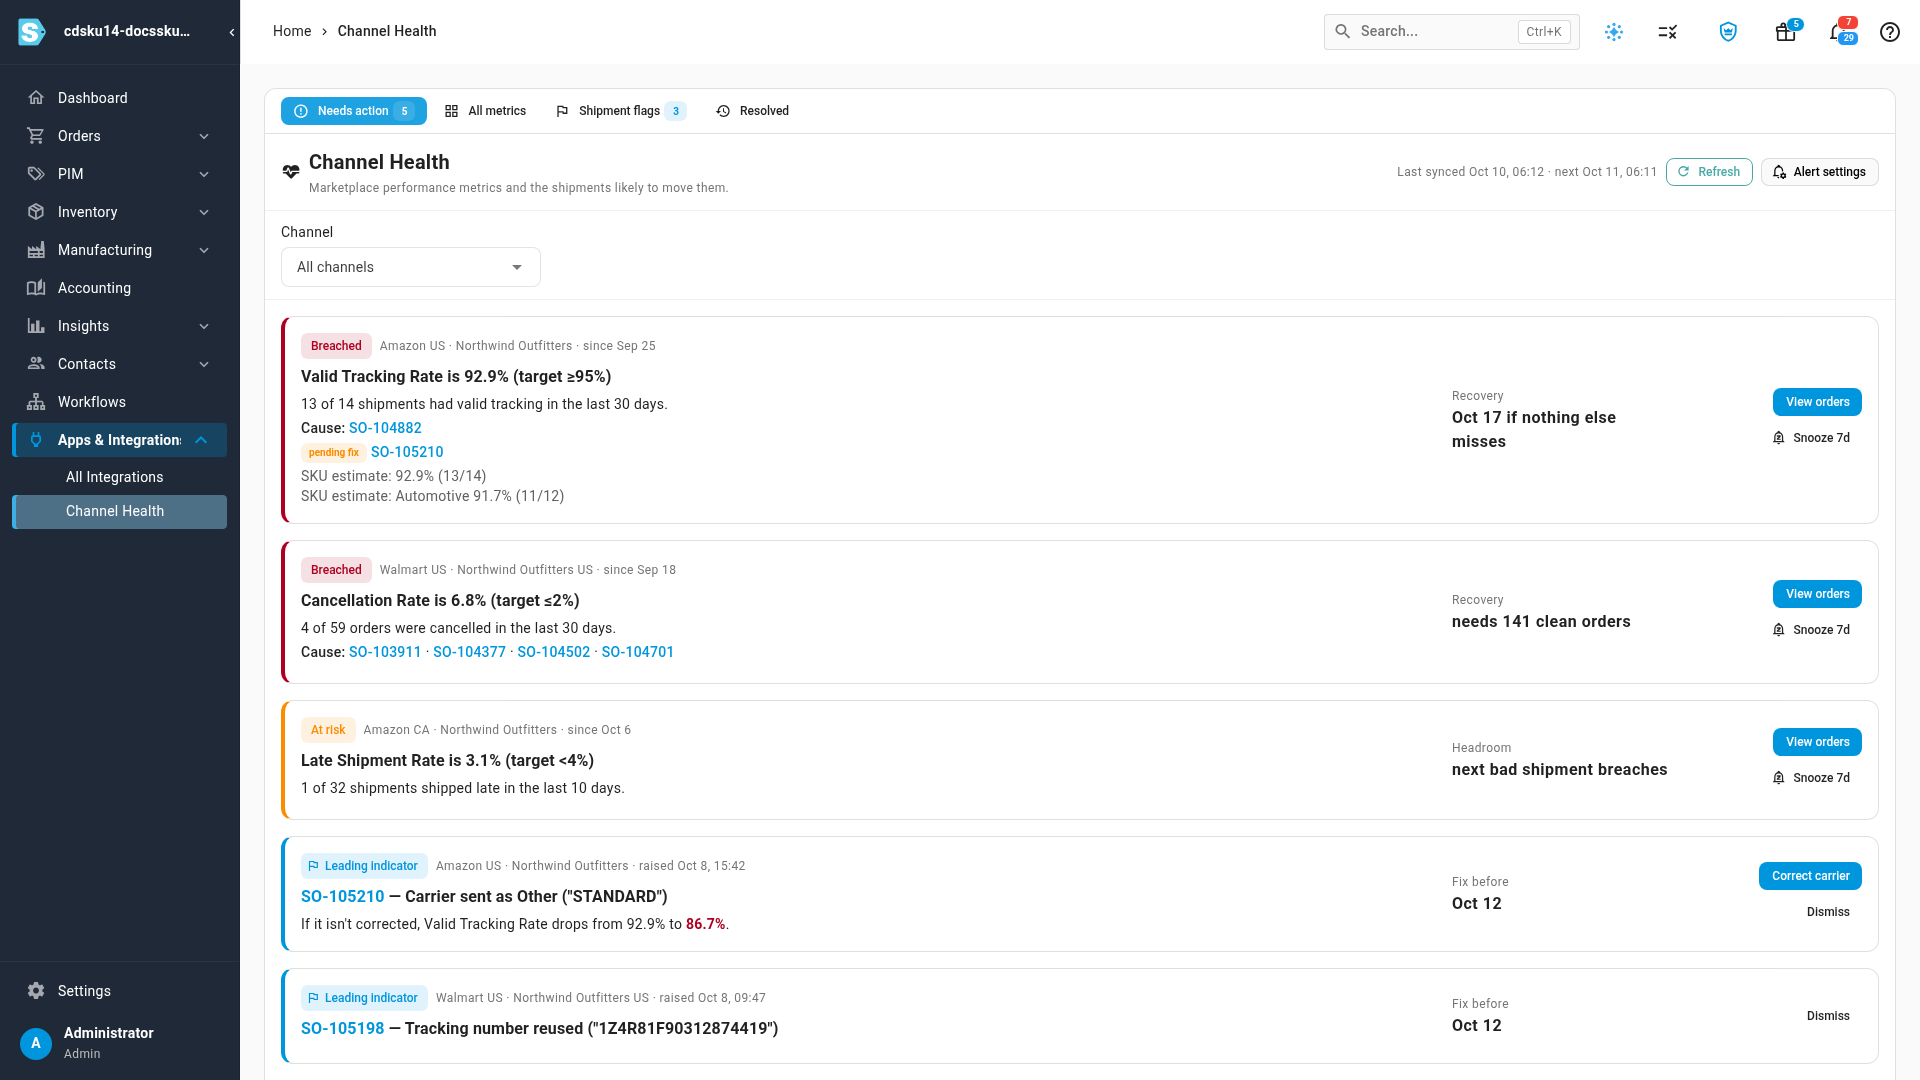The image size is (1920, 1080).
Task: Select the Needs action tab
Action: click(354, 111)
